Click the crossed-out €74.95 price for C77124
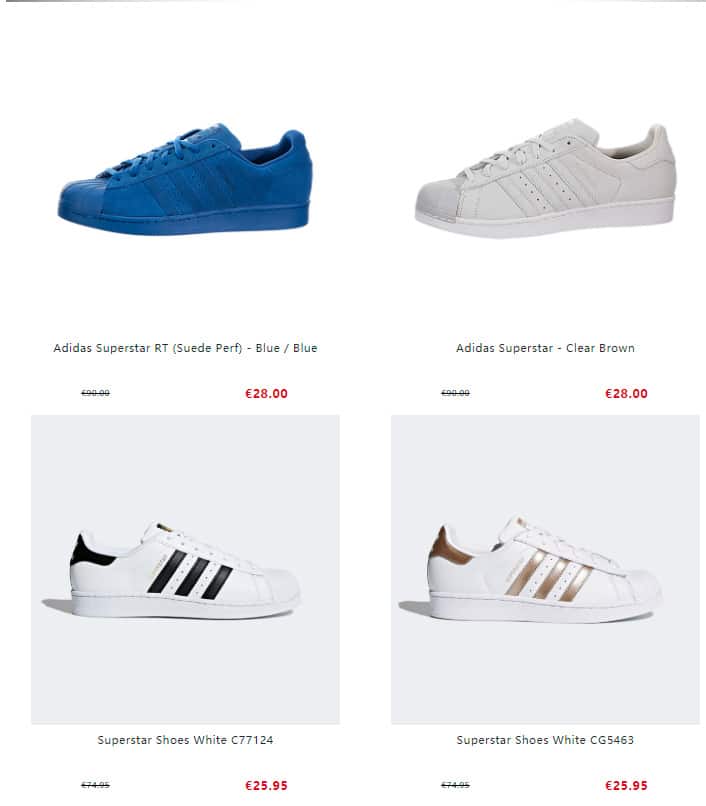 click(95, 785)
